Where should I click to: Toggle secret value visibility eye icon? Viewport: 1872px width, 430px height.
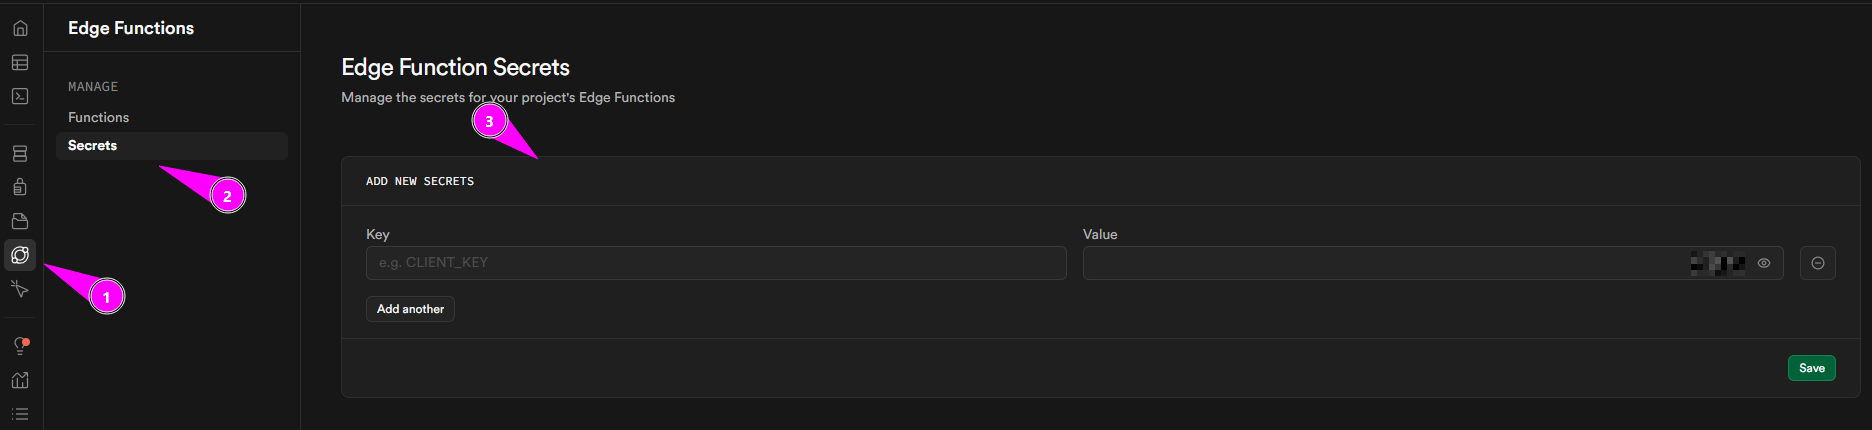coord(1764,263)
